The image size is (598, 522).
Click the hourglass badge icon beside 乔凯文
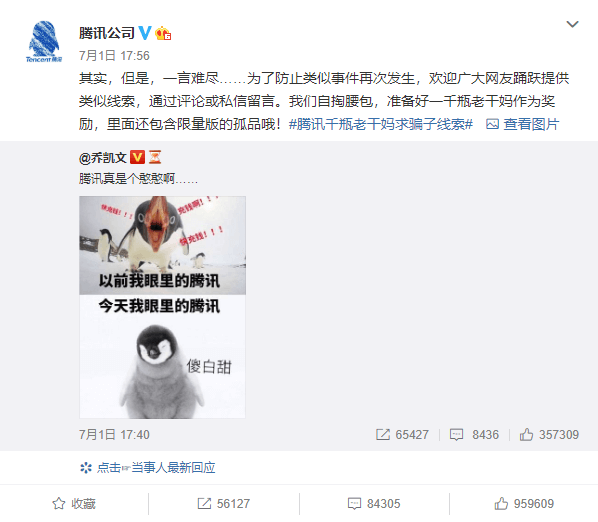[155, 157]
